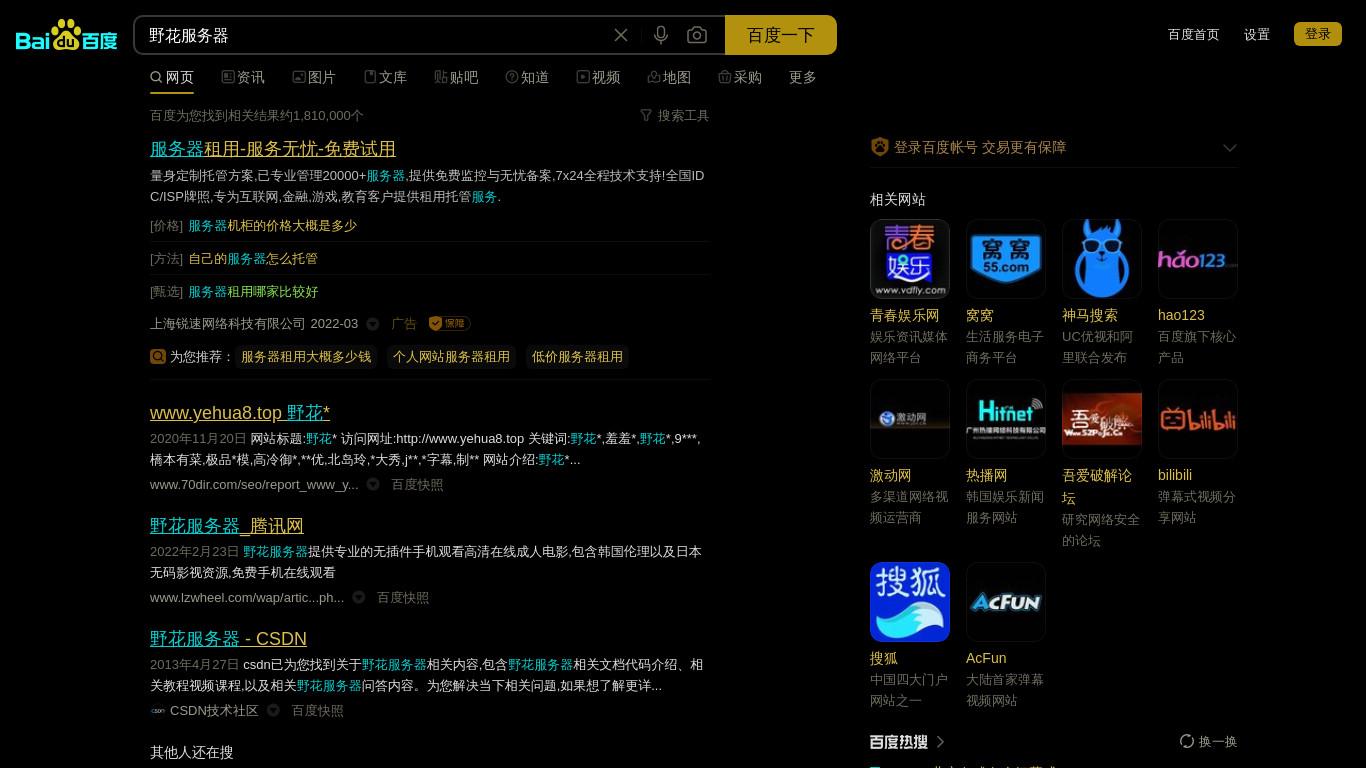This screenshot has width=1366, height=768.
Task: Open the 吾爱破解论坛 site icon
Action: point(1102,419)
